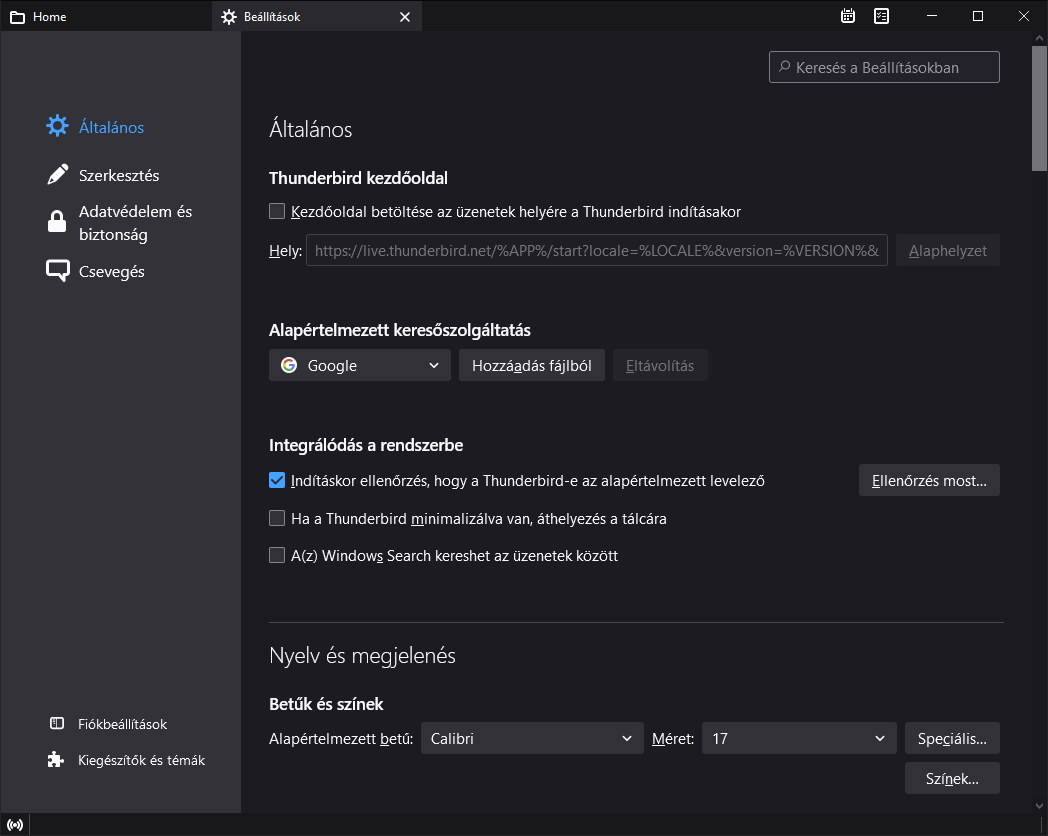1048x836 pixels.
Task: Open the Google default search engine dropdown
Action: [360, 365]
